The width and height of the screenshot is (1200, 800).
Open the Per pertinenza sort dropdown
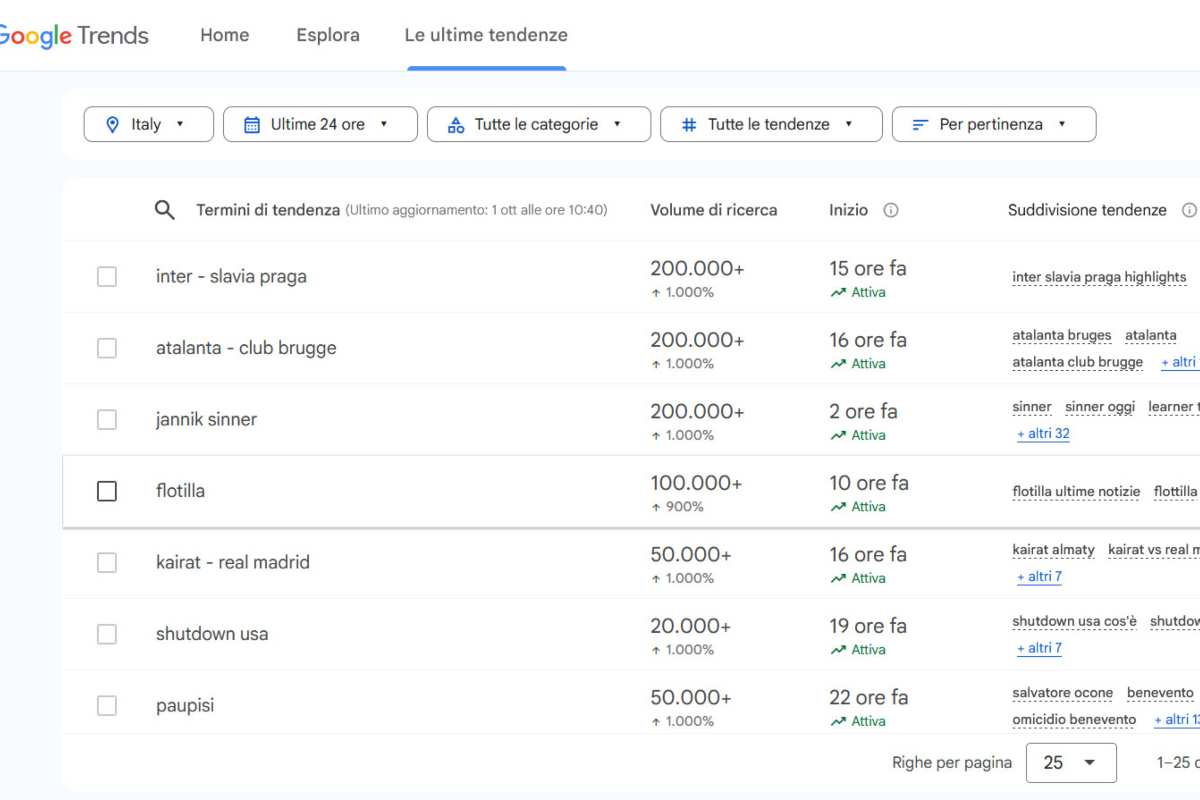(993, 125)
